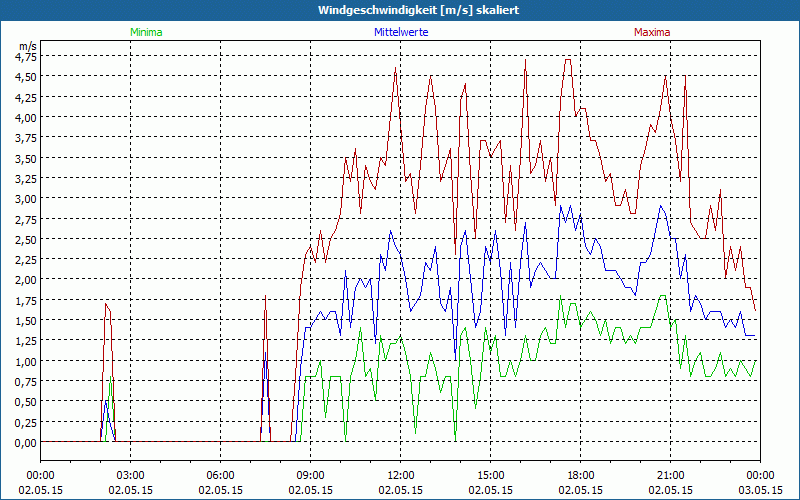The width and height of the screenshot is (800, 500).
Task: Click the chart title Windgeschwindigkeit [m/s] skaliert
Action: [x=418, y=10]
